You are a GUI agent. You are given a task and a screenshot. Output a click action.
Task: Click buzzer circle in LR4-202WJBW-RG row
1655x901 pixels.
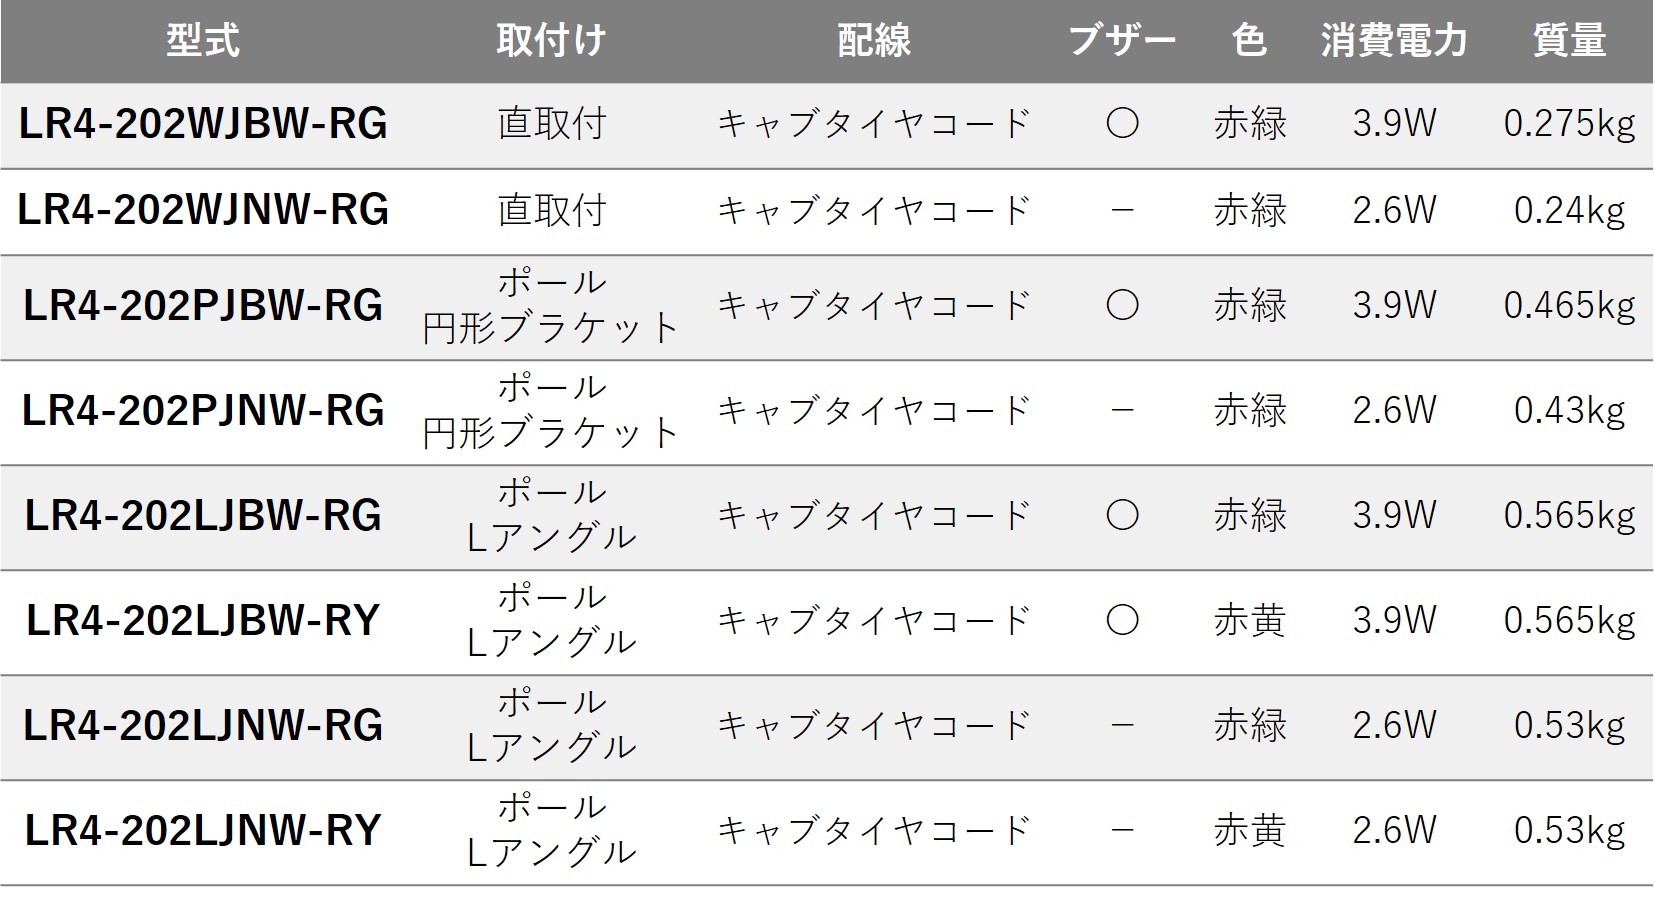[x=1122, y=124]
